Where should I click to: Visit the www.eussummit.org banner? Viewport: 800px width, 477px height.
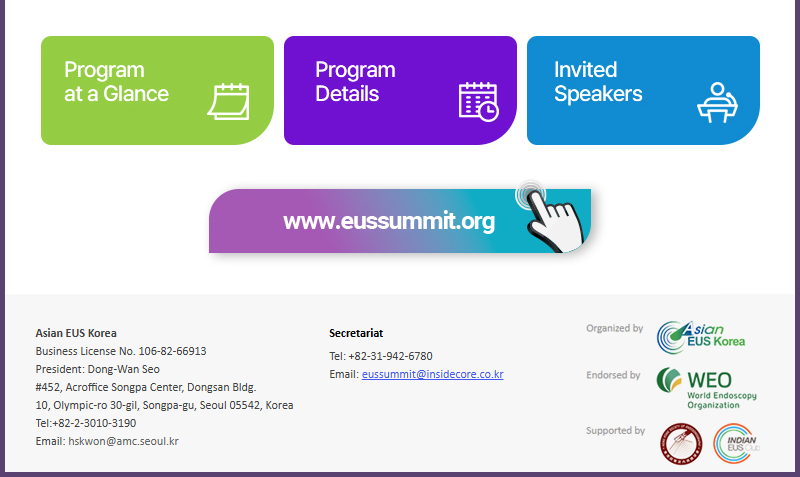(400, 221)
